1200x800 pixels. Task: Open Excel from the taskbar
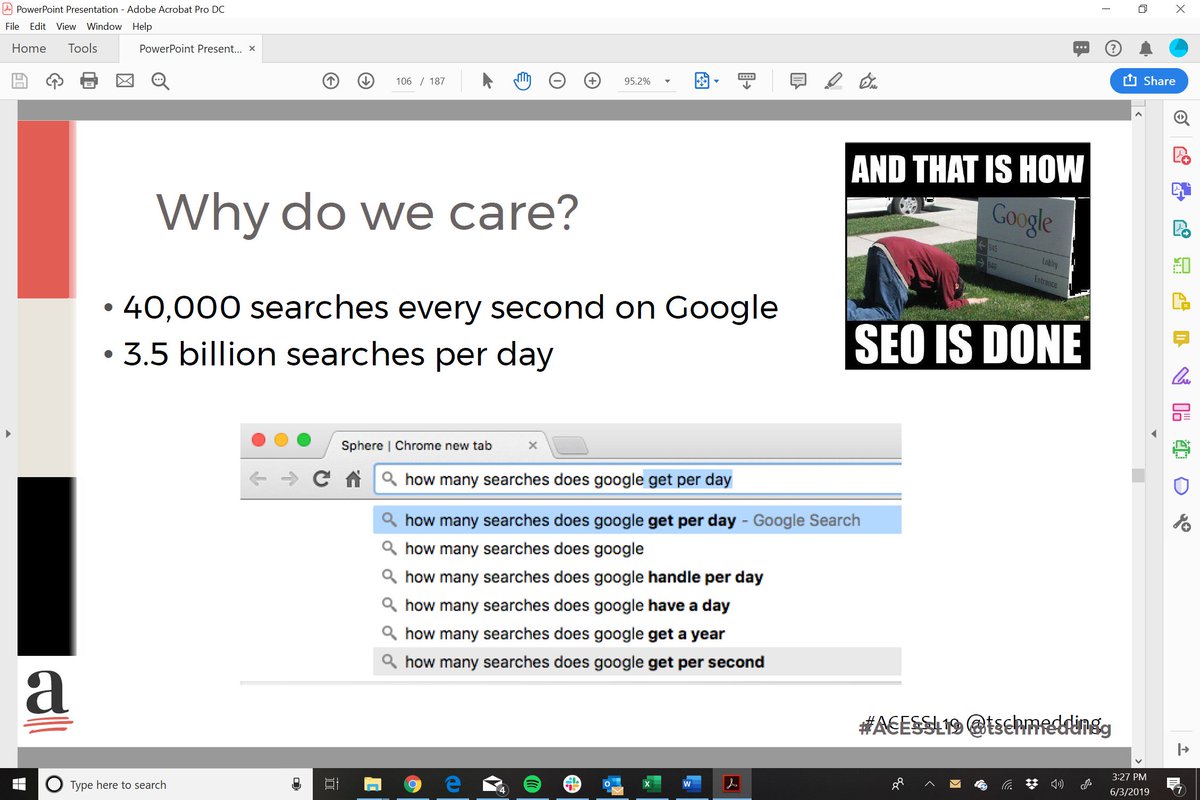(x=651, y=784)
